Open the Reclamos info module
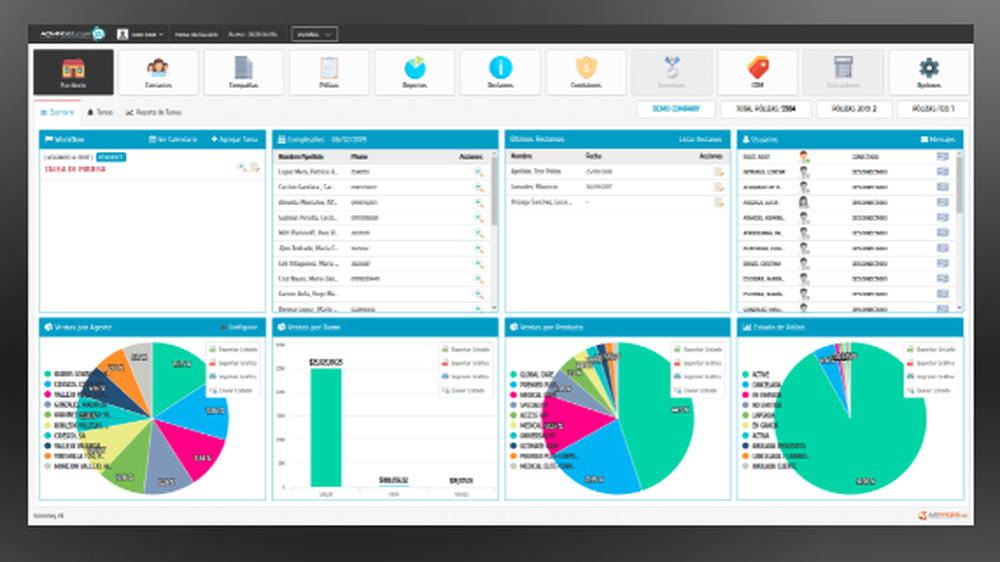Image resolution: width=1000 pixels, height=562 pixels. (x=500, y=72)
